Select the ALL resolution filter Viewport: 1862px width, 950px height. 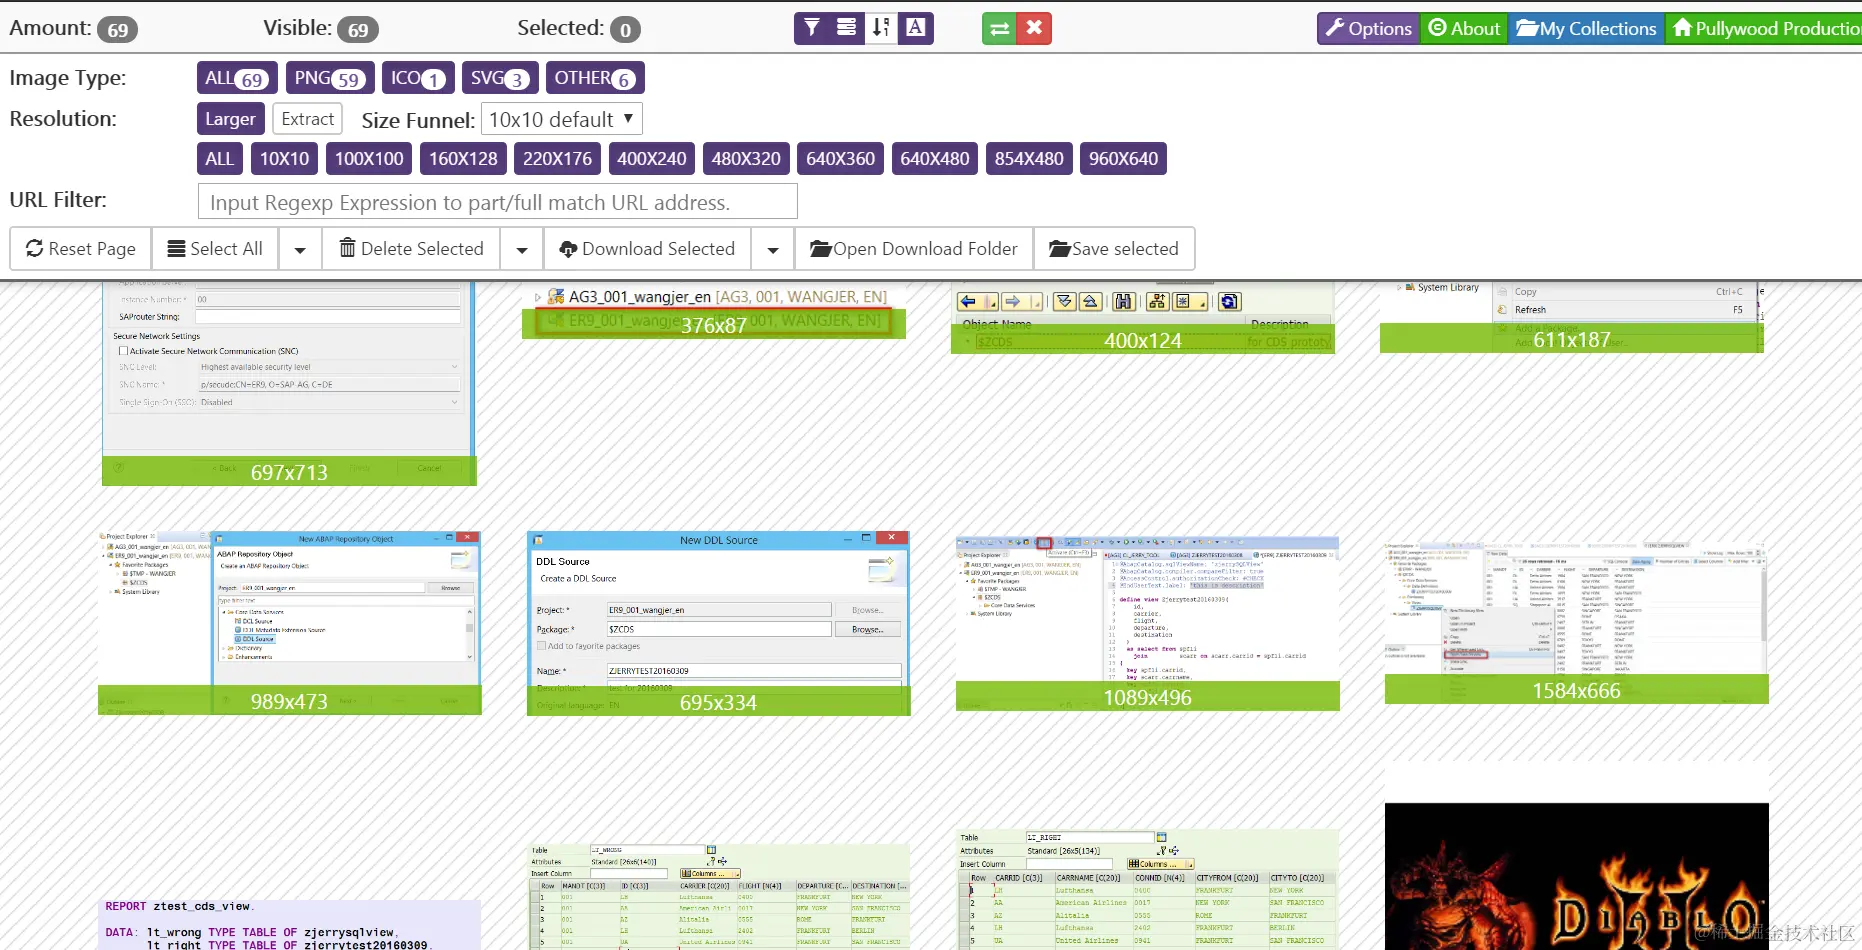pyautogui.click(x=219, y=159)
